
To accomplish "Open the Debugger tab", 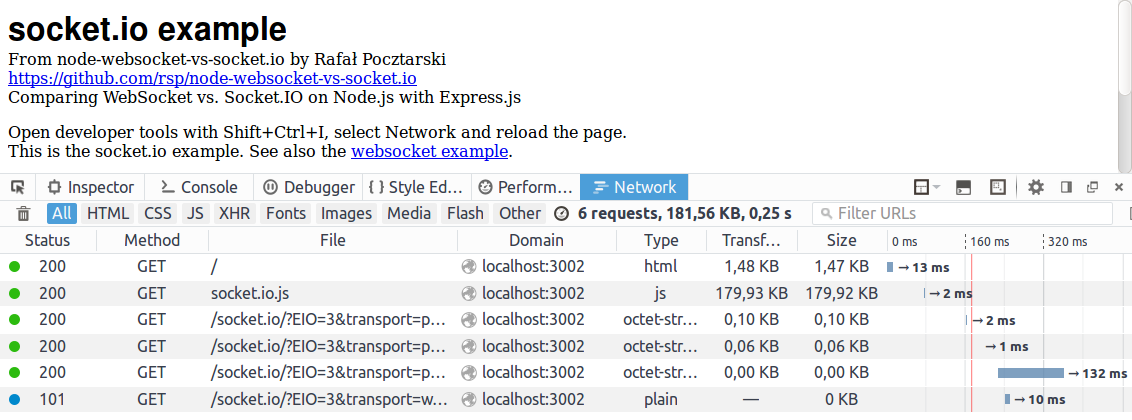I will [x=309, y=188].
